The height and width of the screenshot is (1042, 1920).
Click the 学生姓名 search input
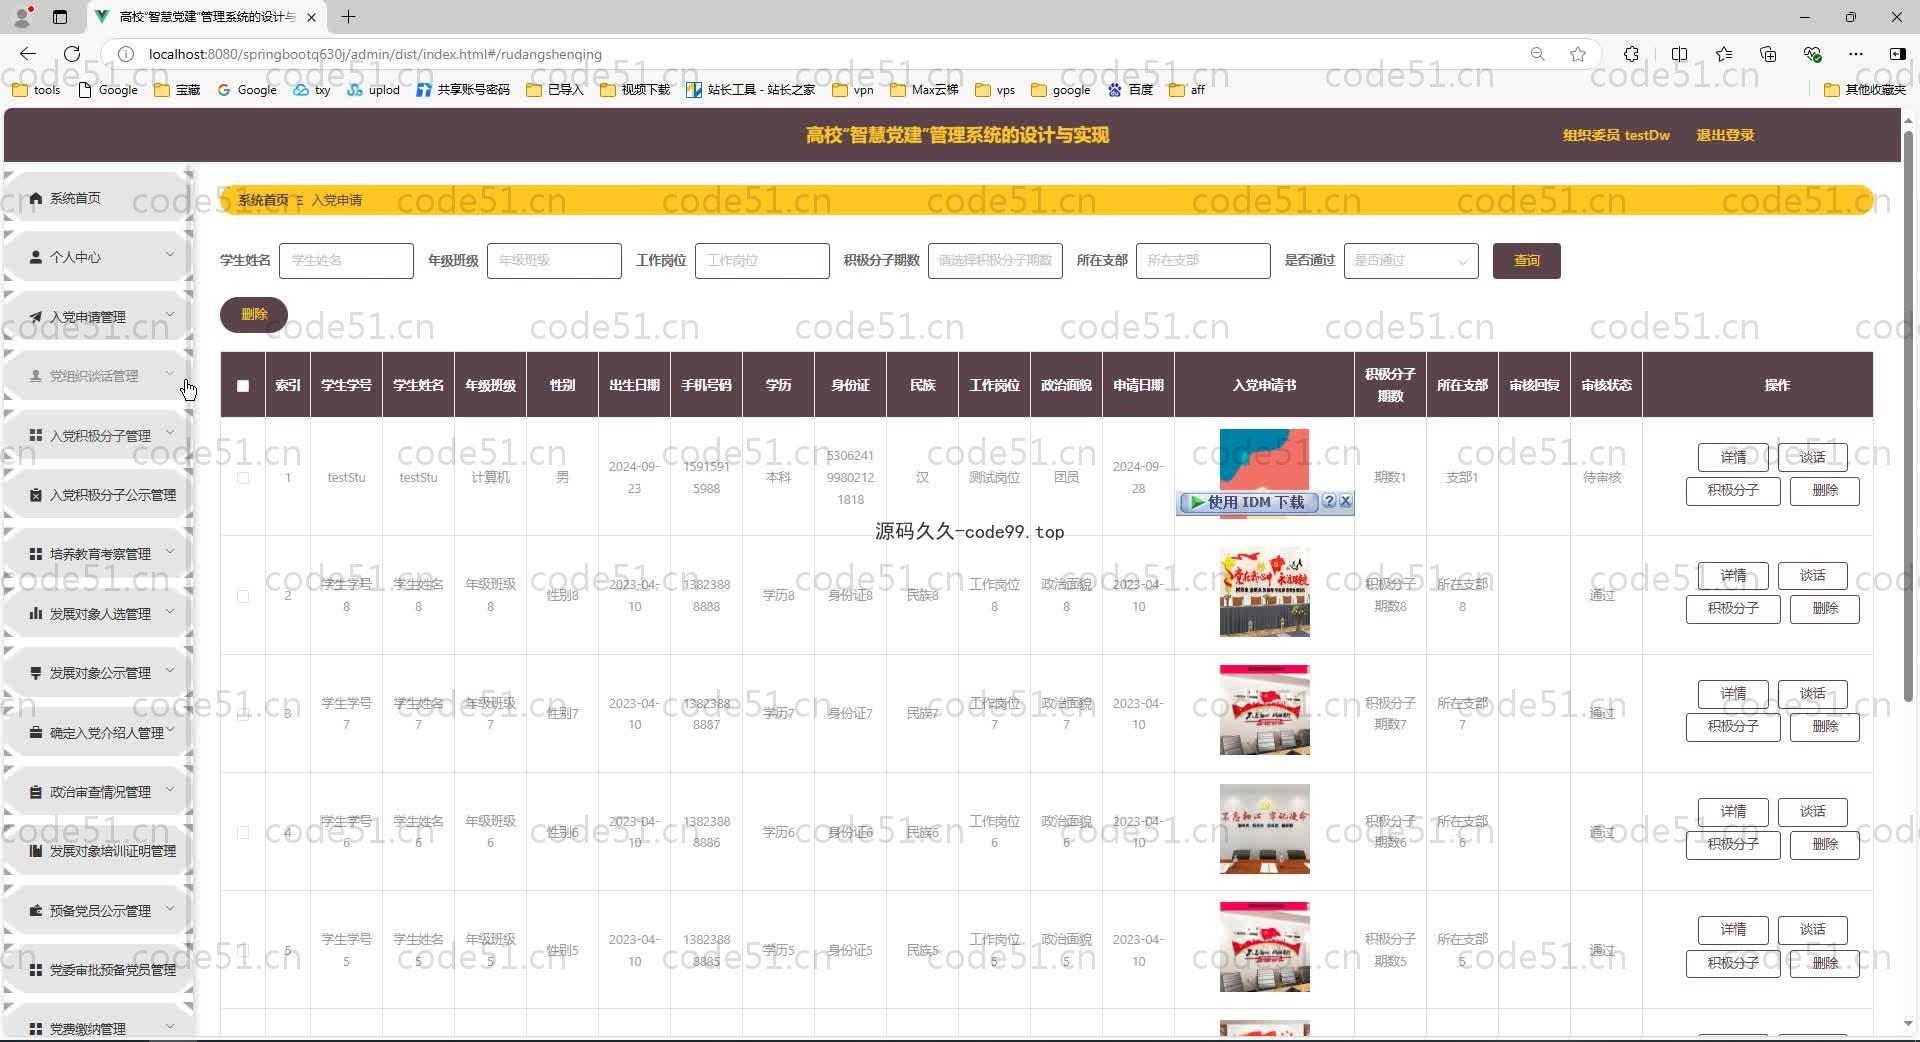click(346, 260)
